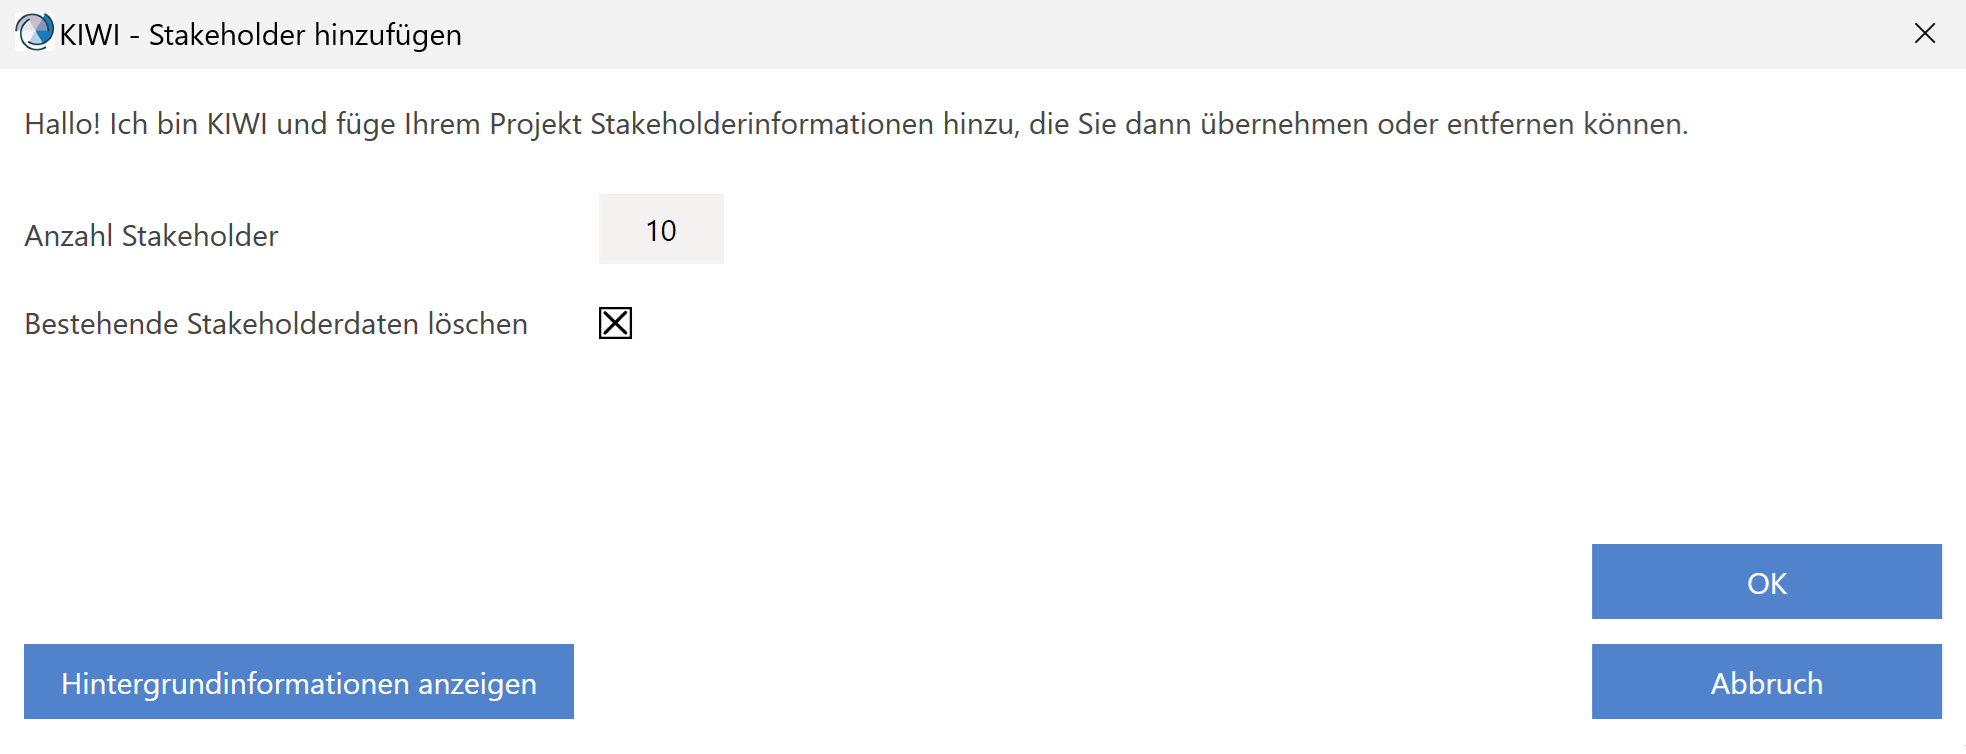
Task: Uncheck the Bestehende Stakeholderdaten löschen checkbox
Action: (615, 323)
